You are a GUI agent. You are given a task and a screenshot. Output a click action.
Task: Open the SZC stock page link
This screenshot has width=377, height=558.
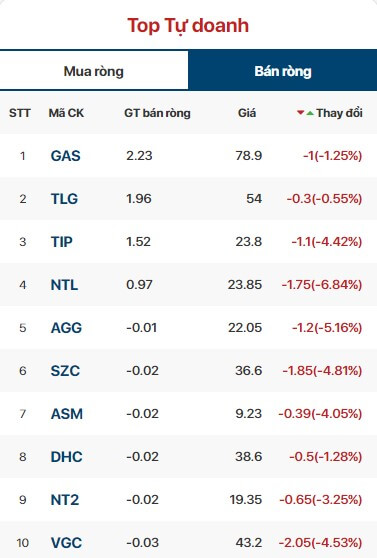(65, 370)
